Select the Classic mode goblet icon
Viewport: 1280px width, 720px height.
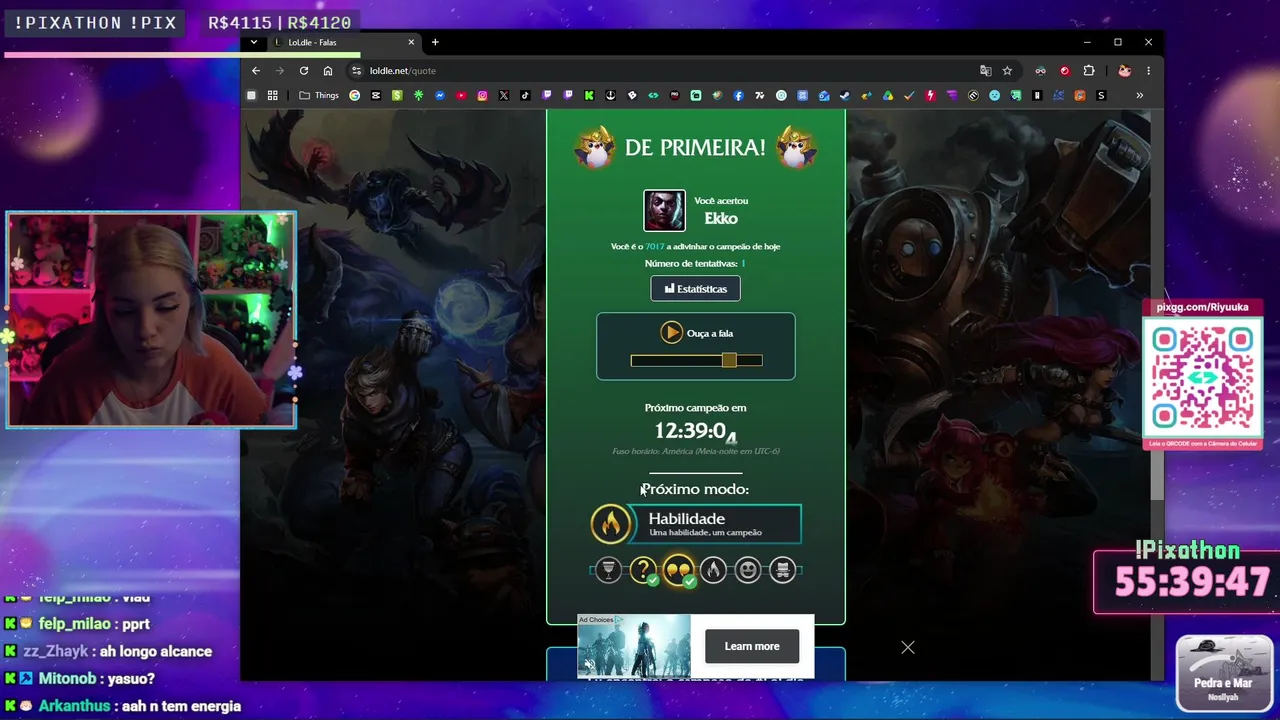click(608, 570)
